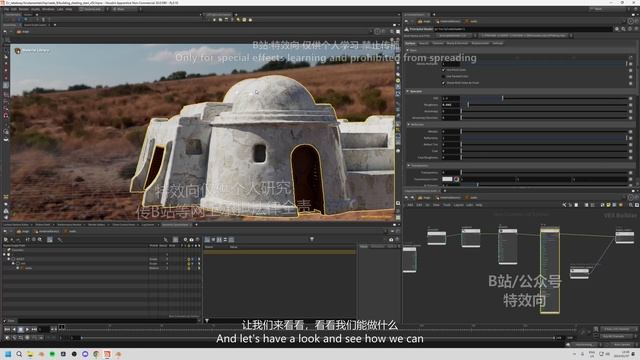Viewport: 640px width, 360px height.
Task: Jump to last frame in playbar
Action: click(34, 329)
